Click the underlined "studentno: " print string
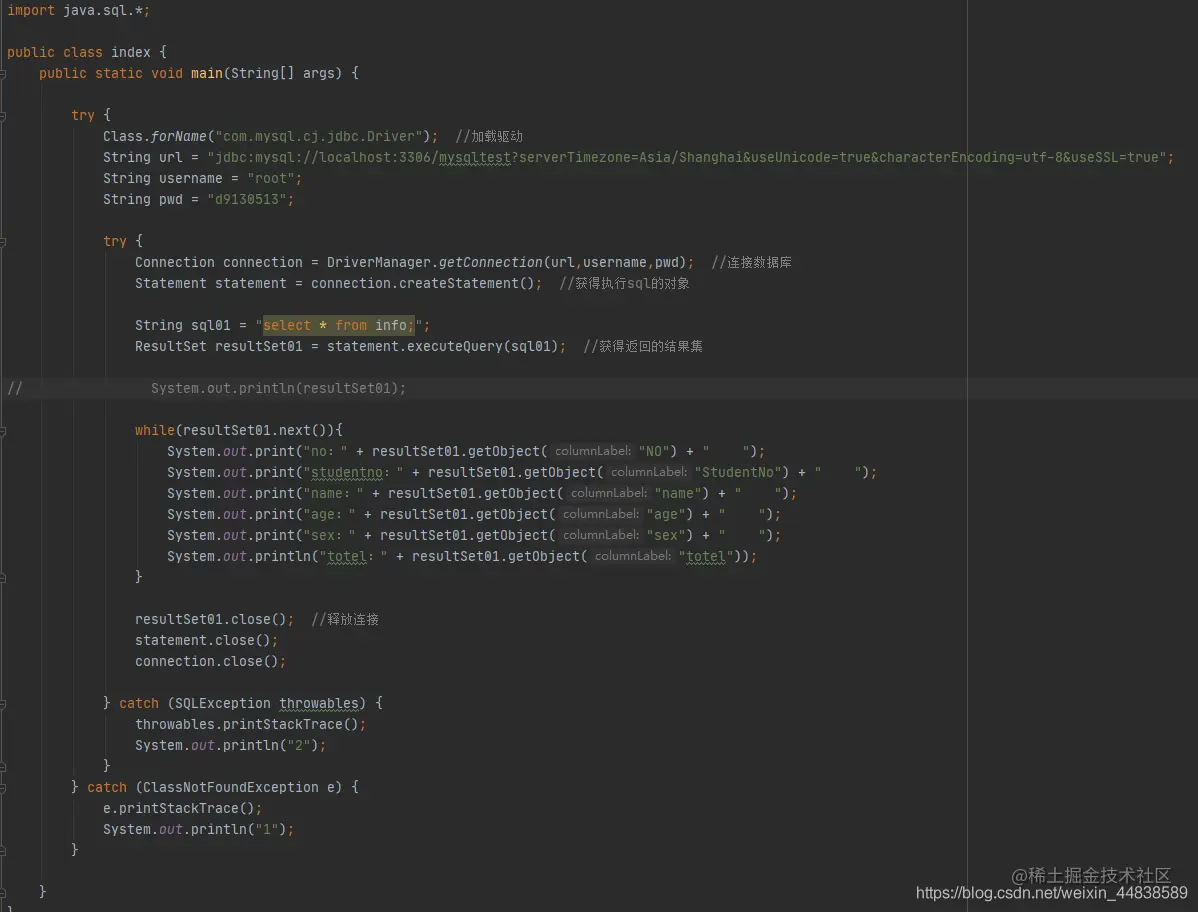Viewport: 1198px width, 912px height. (354, 473)
